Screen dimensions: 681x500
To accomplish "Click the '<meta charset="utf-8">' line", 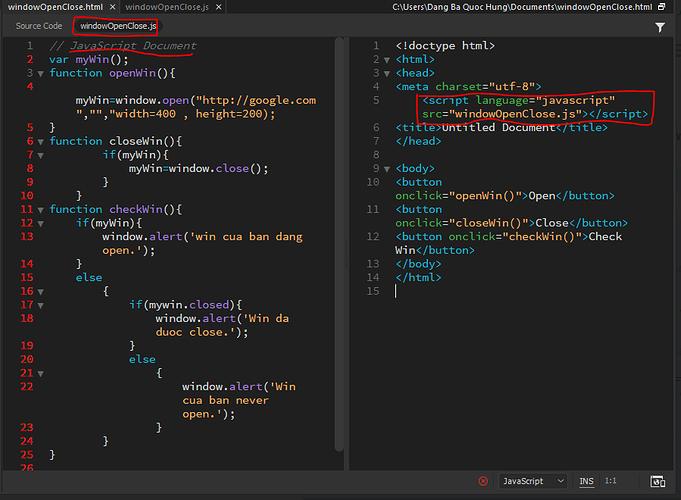I will pyautogui.click(x=468, y=86).
